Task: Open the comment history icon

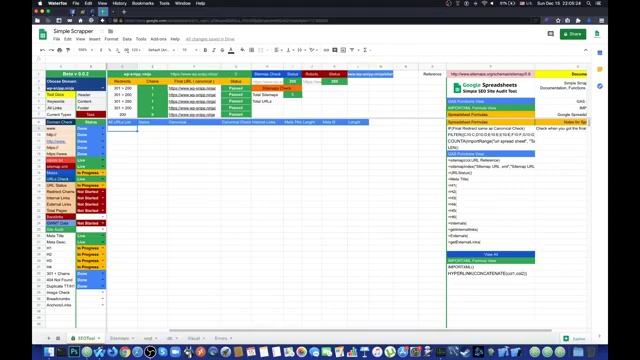Action: 551,34
